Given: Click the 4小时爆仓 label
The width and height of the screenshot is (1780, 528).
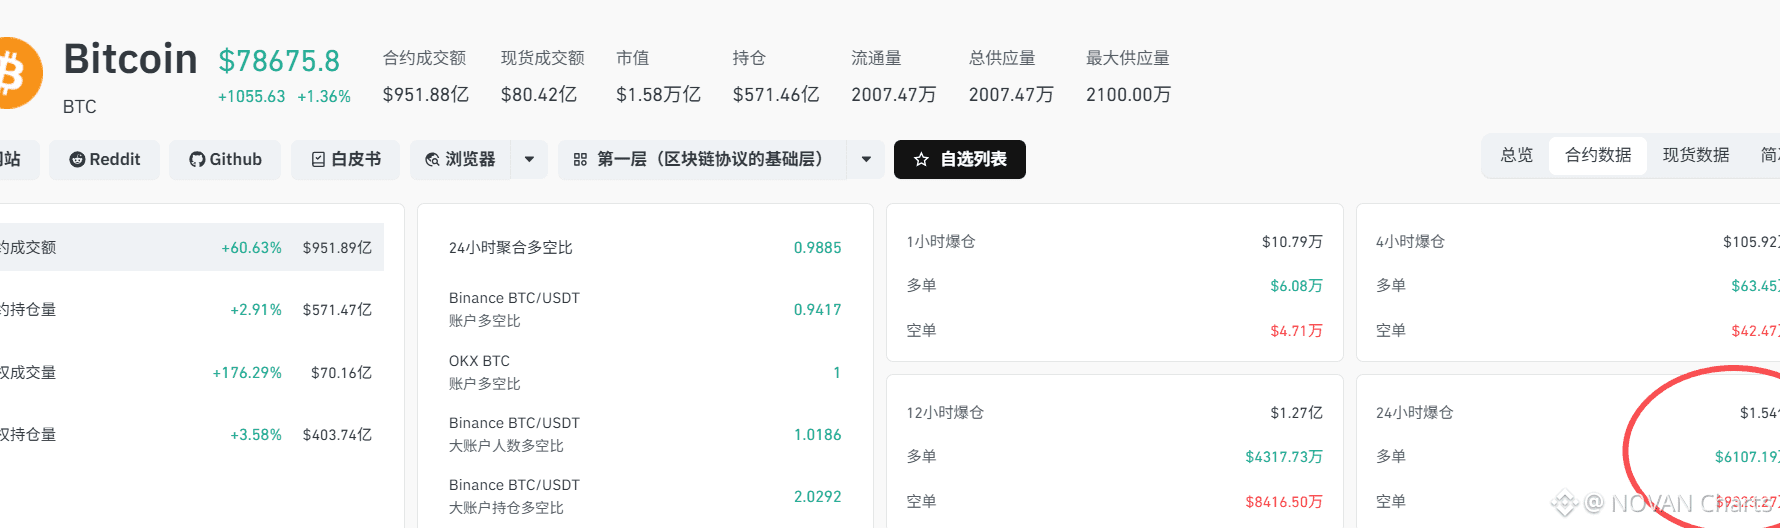Looking at the screenshot, I should [x=1410, y=241].
